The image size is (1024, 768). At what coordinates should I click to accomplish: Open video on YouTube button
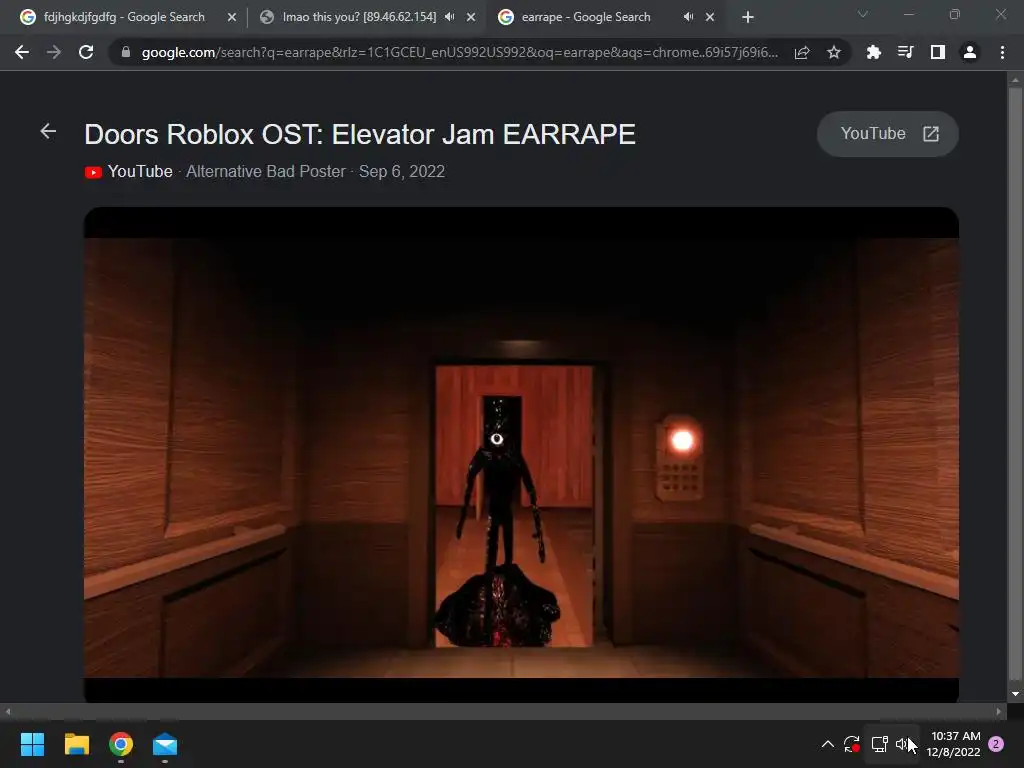tap(888, 134)
